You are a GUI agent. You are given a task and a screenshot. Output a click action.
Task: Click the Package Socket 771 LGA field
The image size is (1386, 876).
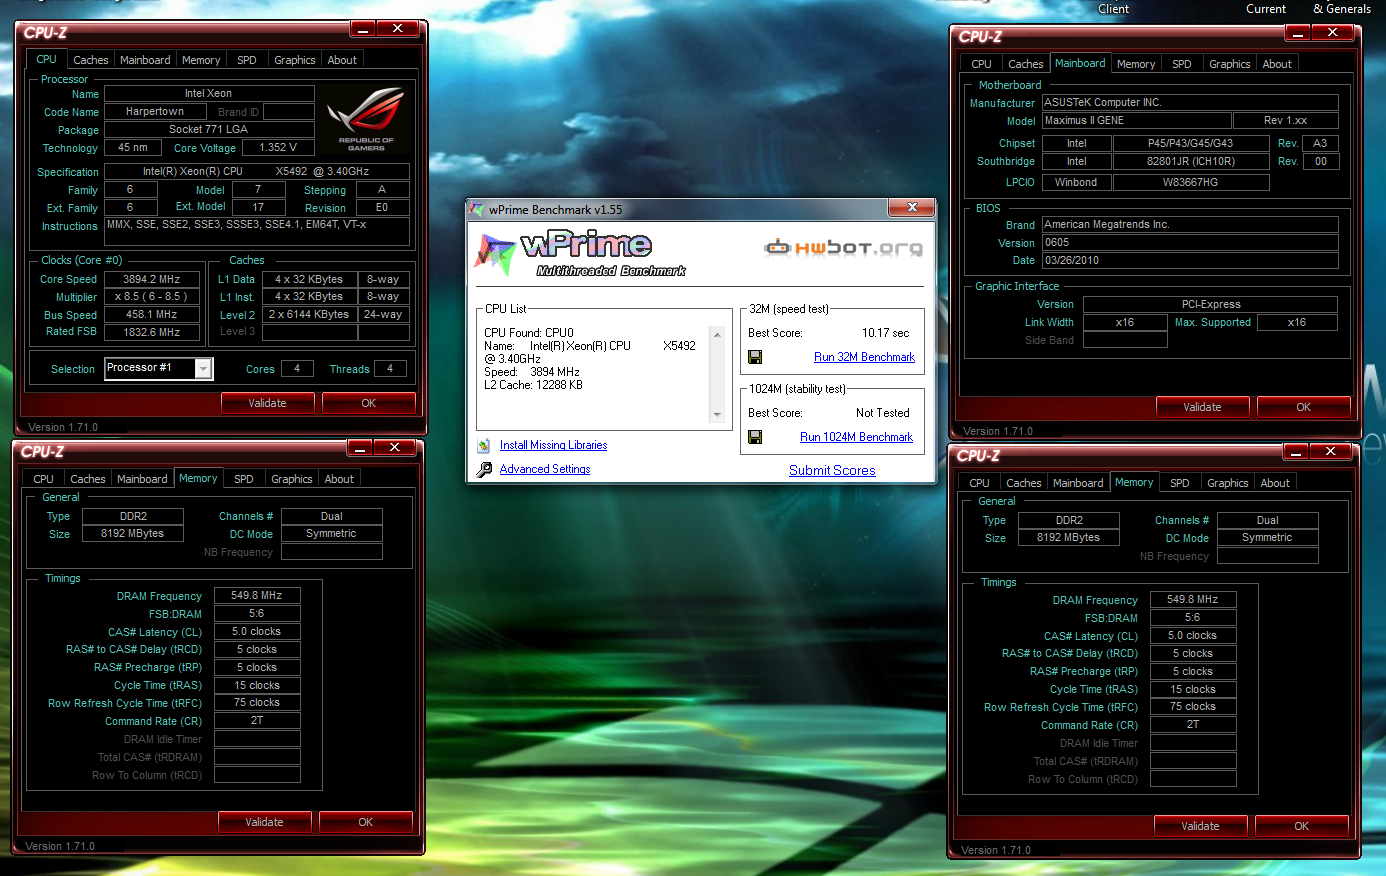click(209, 129)
